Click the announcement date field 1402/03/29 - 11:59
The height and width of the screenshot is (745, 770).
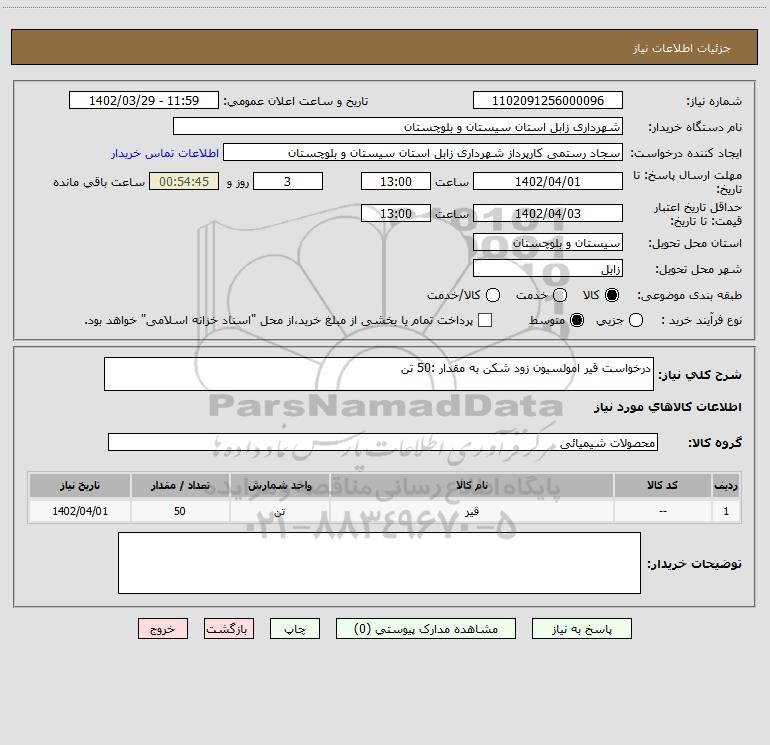(x=144, y=100)
